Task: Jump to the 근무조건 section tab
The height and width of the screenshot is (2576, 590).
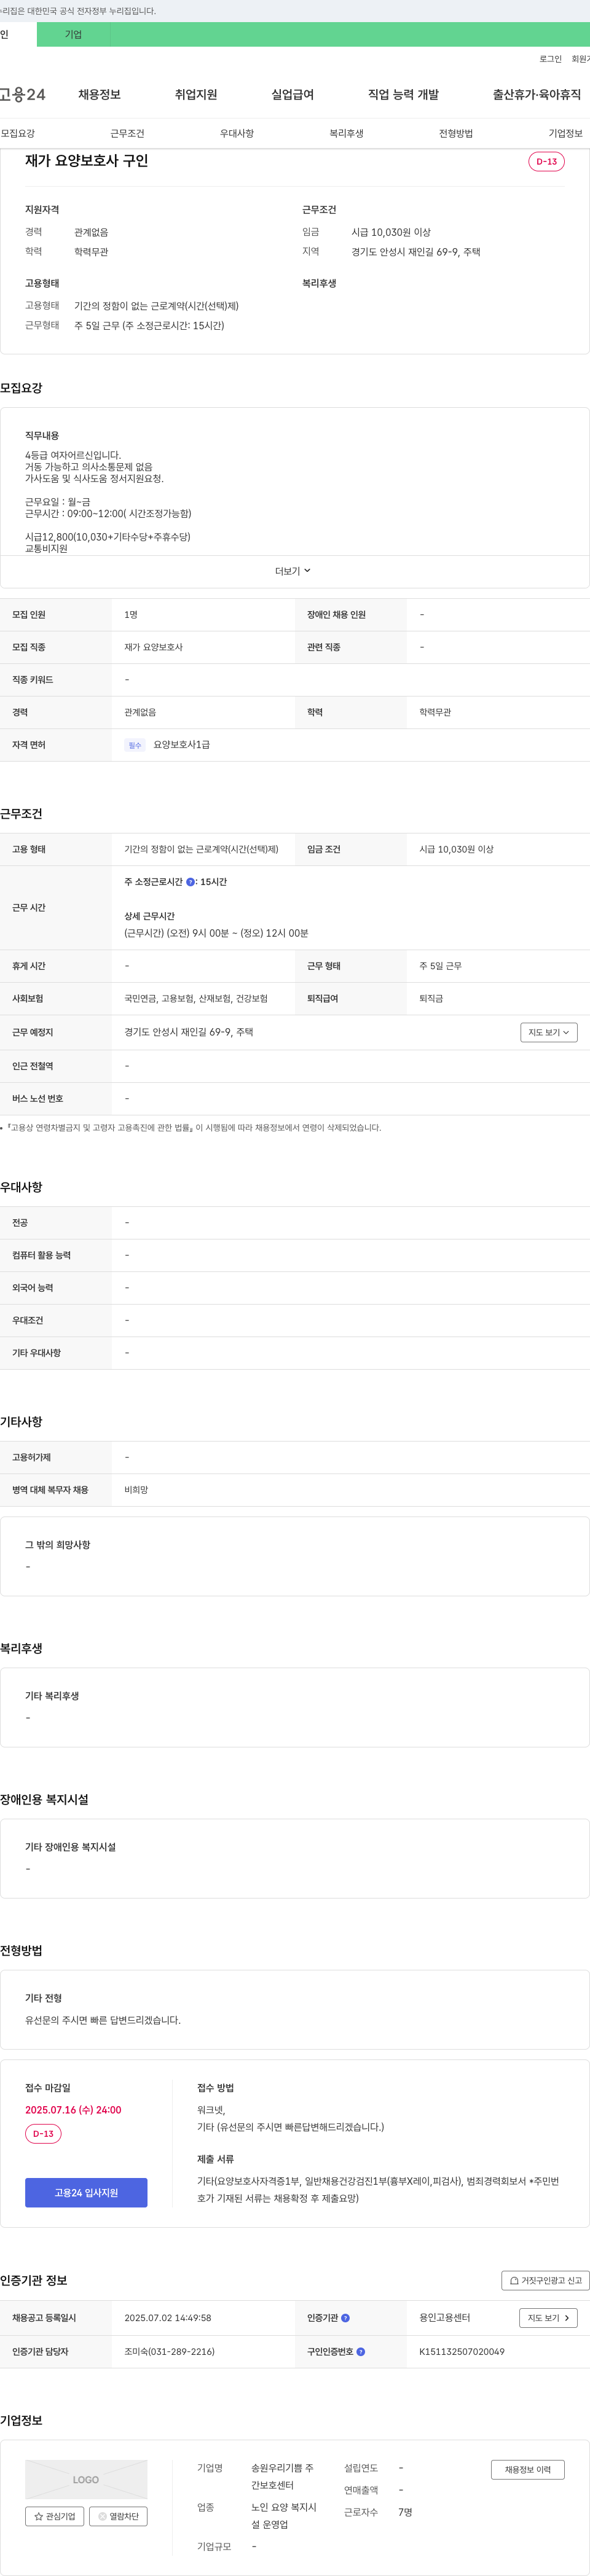Action: pyautogui.click(x=127, y=133)
